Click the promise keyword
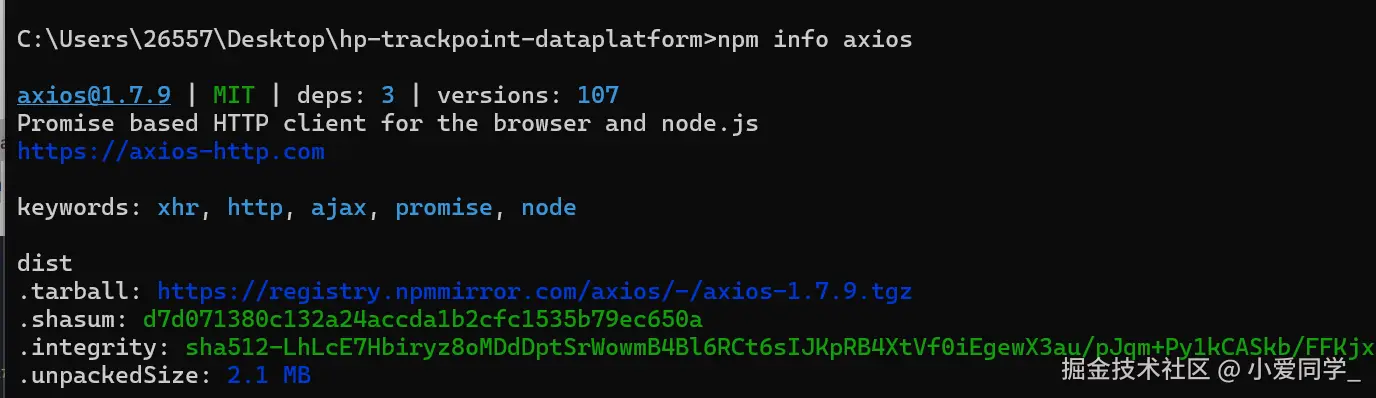1376x398 pixels. [x=444, y=208]
